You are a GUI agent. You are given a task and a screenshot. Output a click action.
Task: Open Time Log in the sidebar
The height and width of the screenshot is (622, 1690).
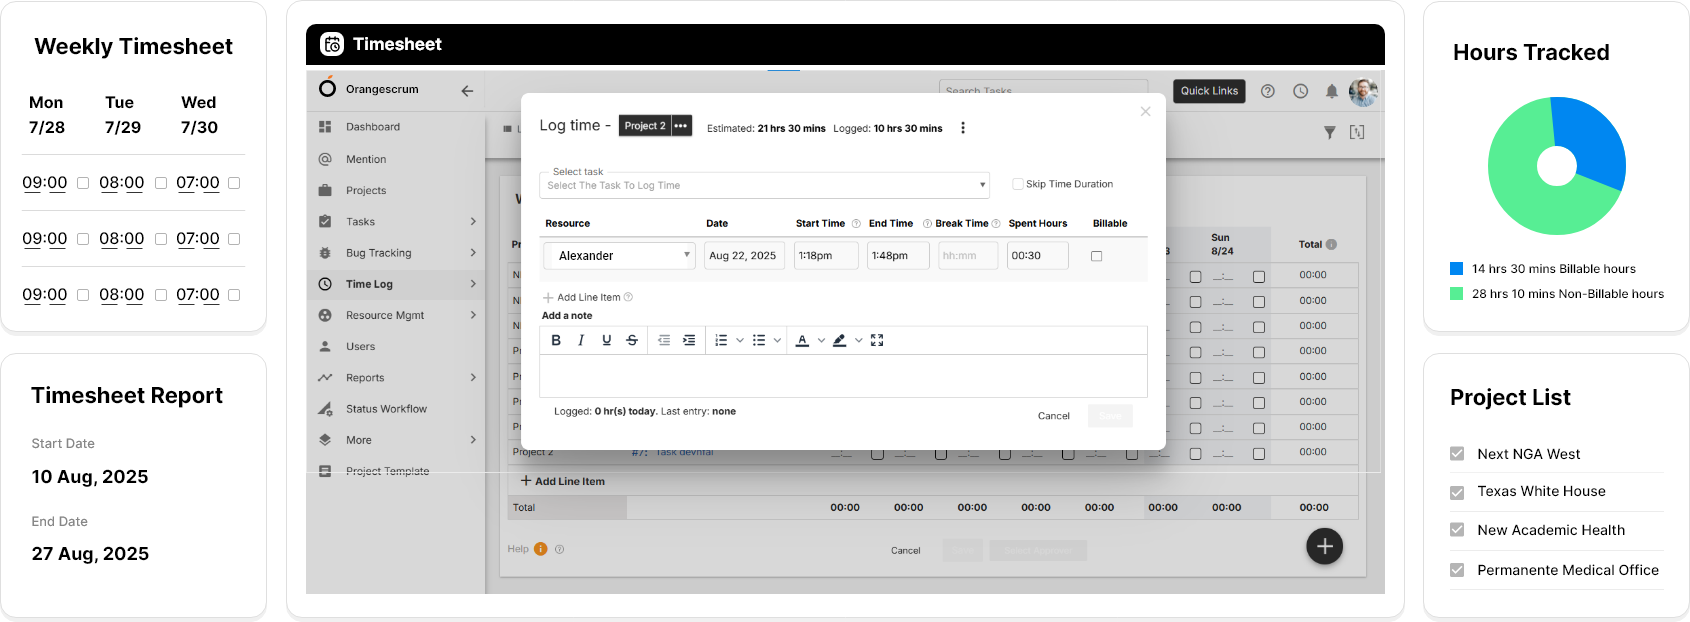point(369,284)
